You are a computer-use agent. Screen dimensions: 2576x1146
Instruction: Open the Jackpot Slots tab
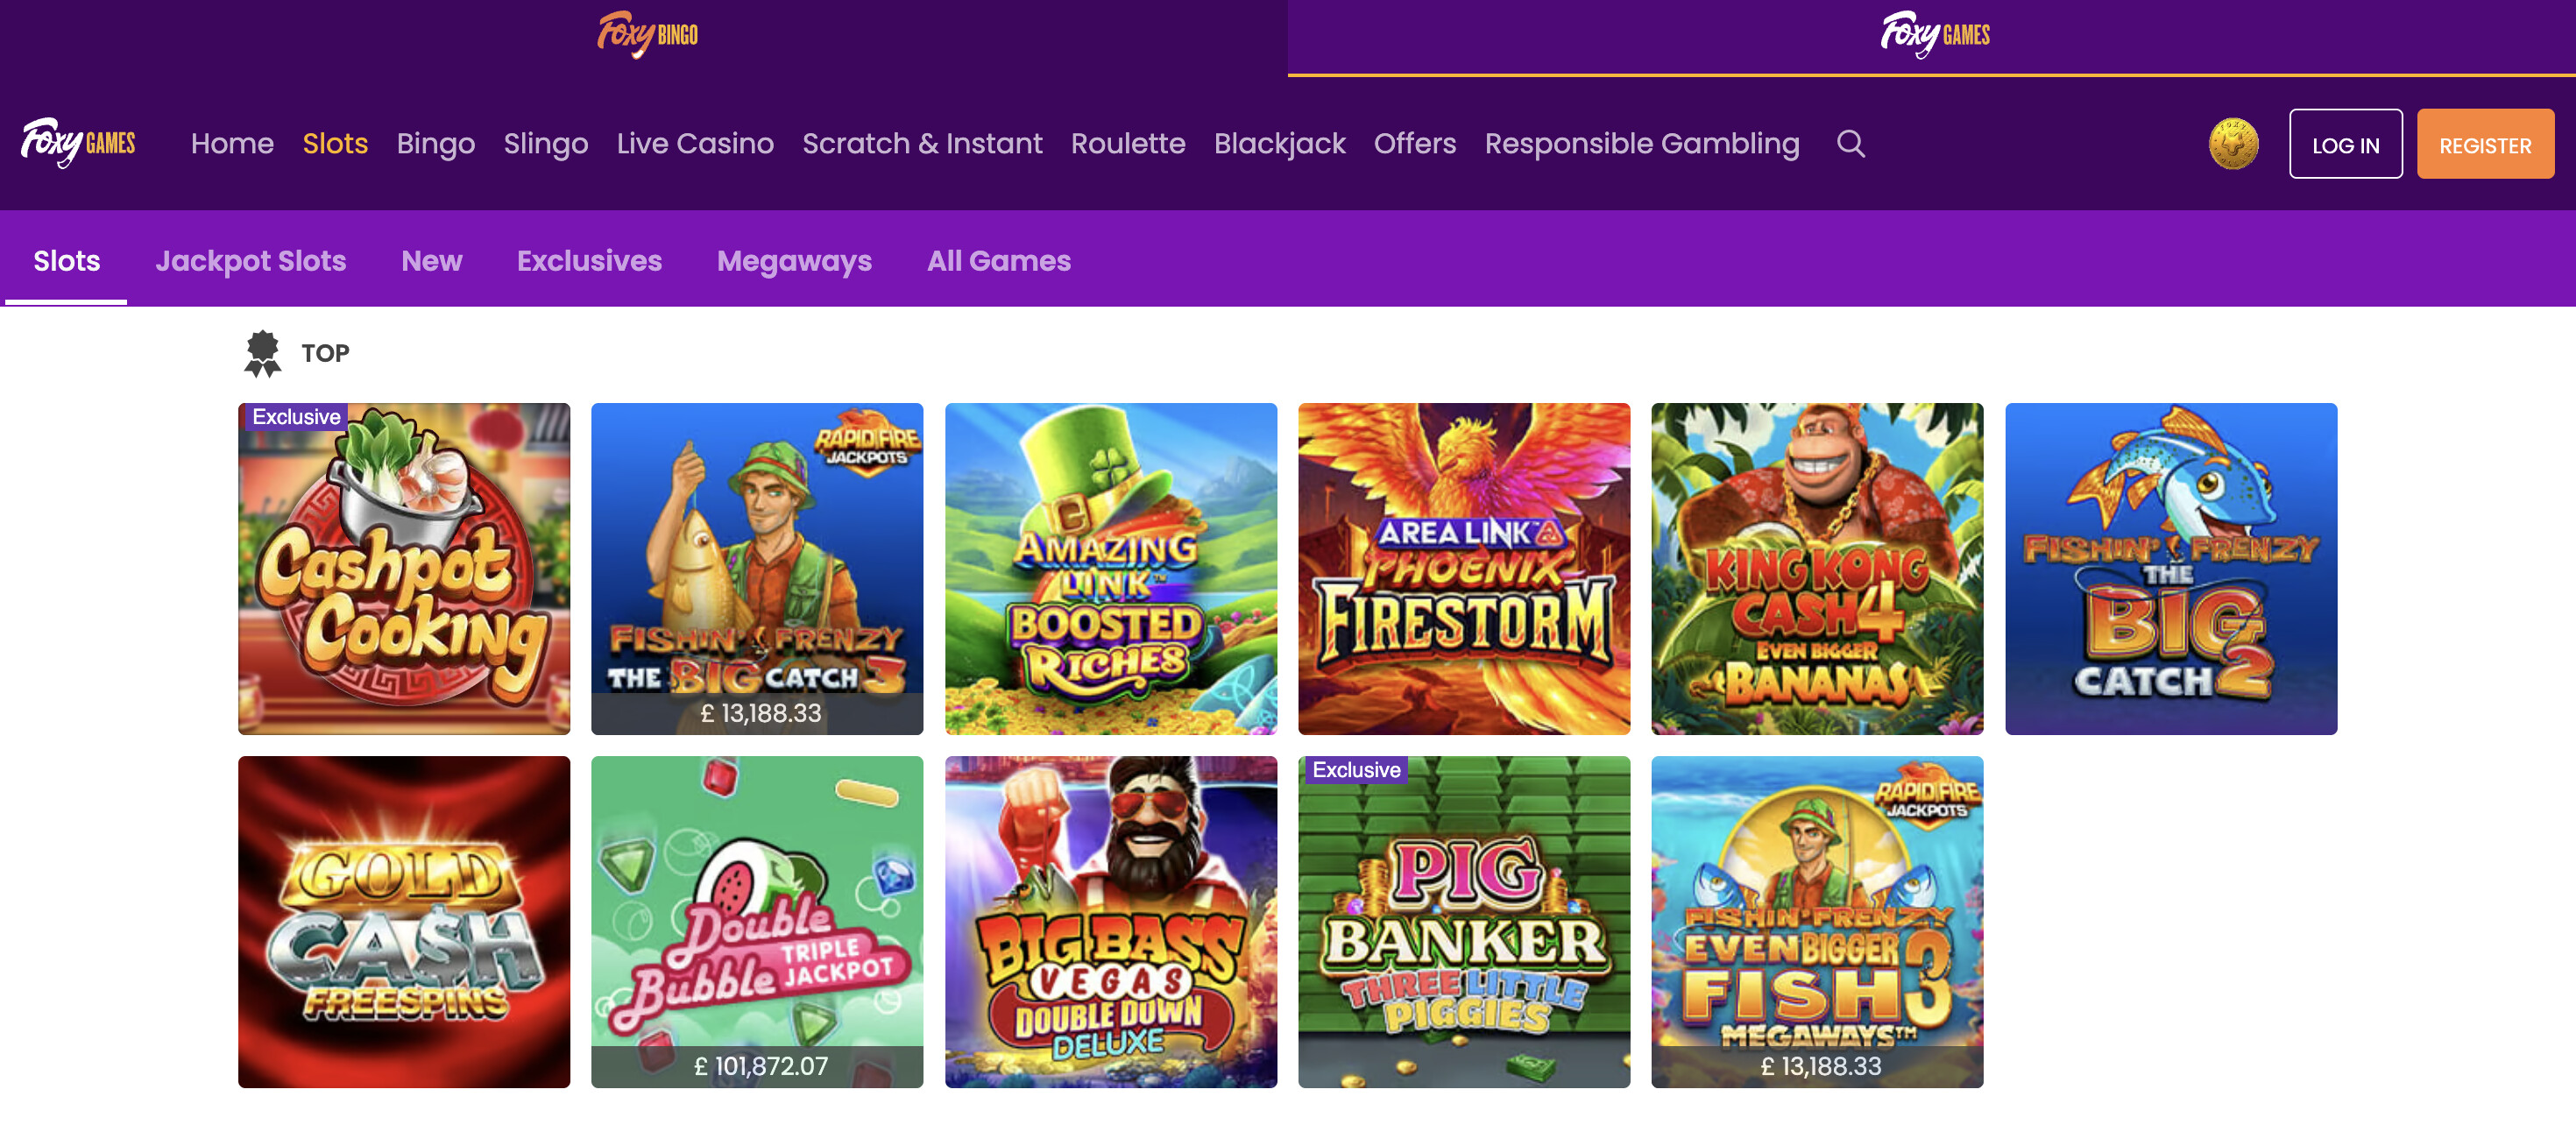(250, 261)
